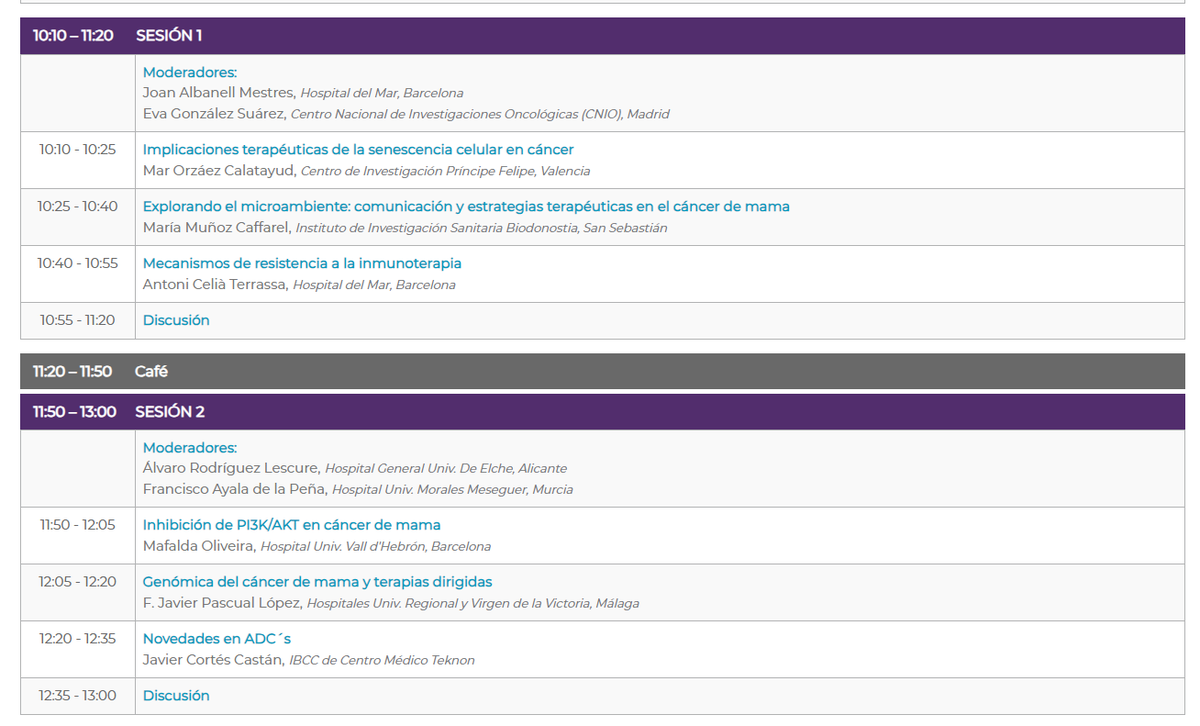This screenshot has height=726, width=1200.
Task: Click the Vall d'Hebrón, Barcelona affiliation
Action: [376, 547]
